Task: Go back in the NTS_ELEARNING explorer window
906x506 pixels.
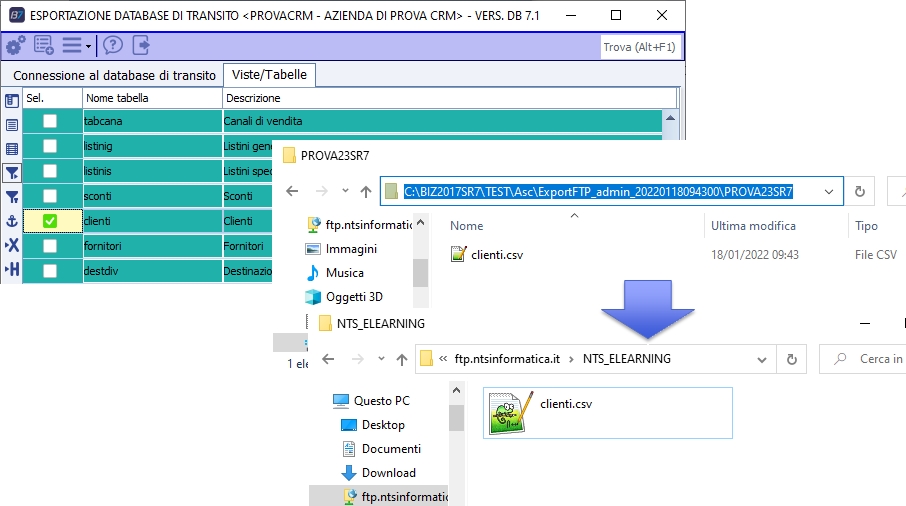Action: coord(328,359)
